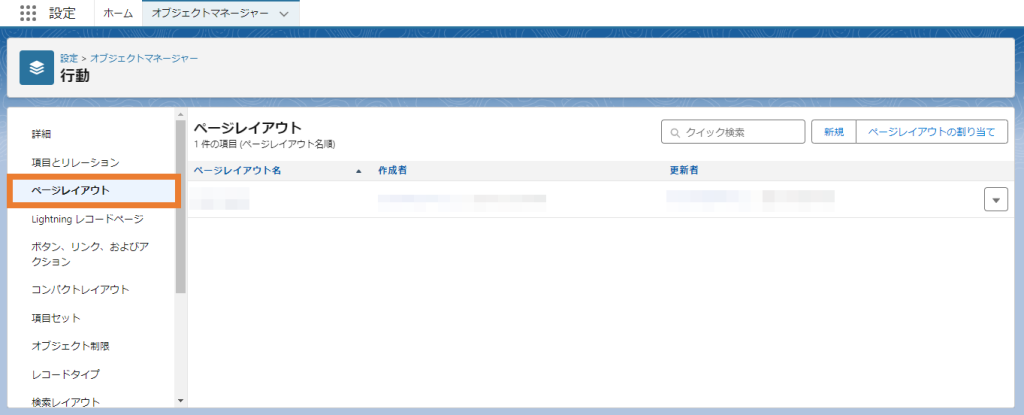1024x415 pixels.
Task: Select the オブジェクトマネージャー tab
Action: pyautogui.click(x=208, y=14)
